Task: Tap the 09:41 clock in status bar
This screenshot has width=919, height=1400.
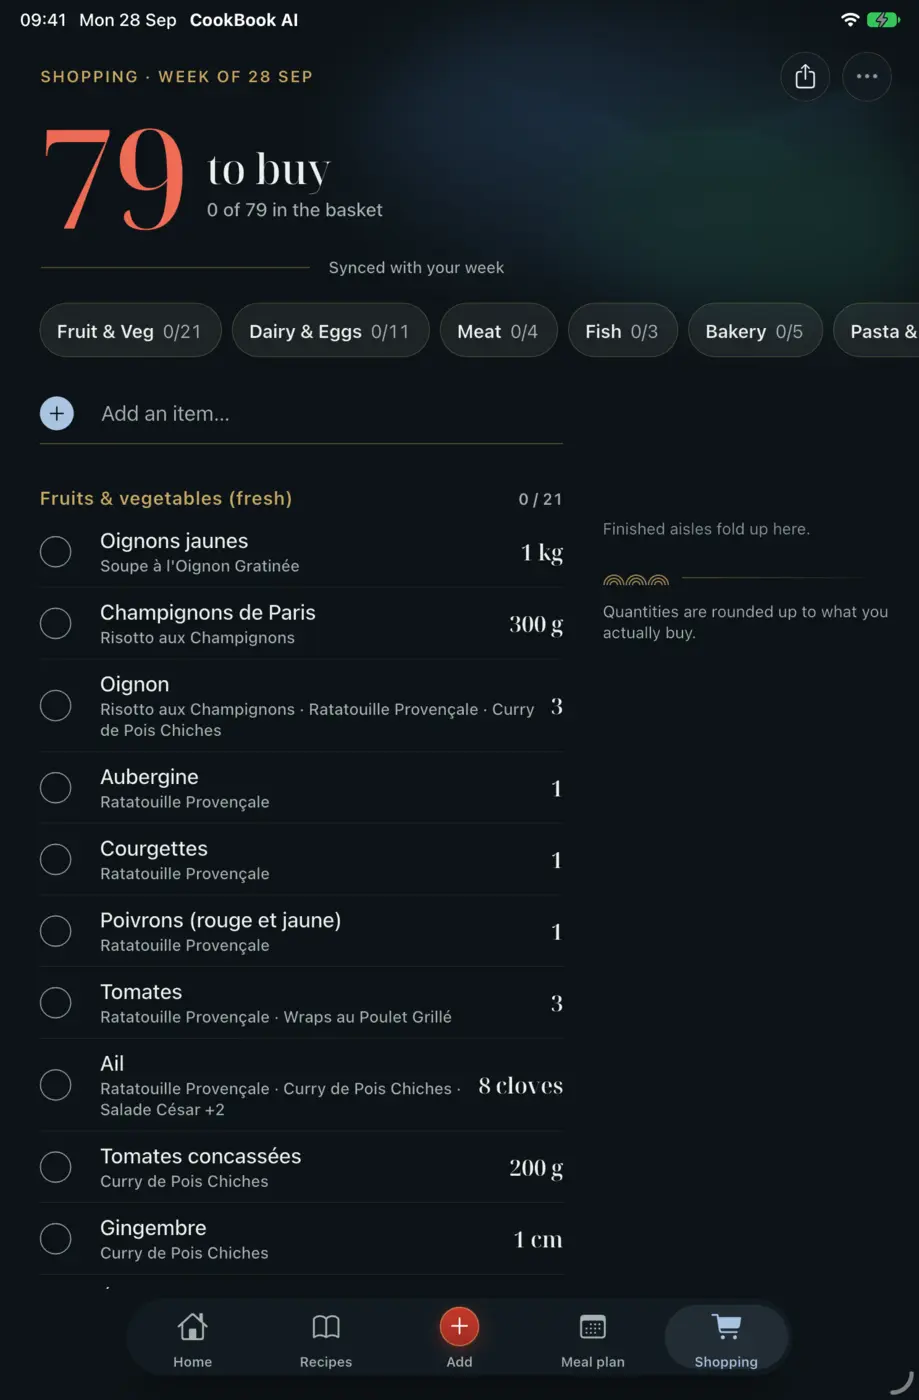Action: pyautogui.click(x=43, y=20)
